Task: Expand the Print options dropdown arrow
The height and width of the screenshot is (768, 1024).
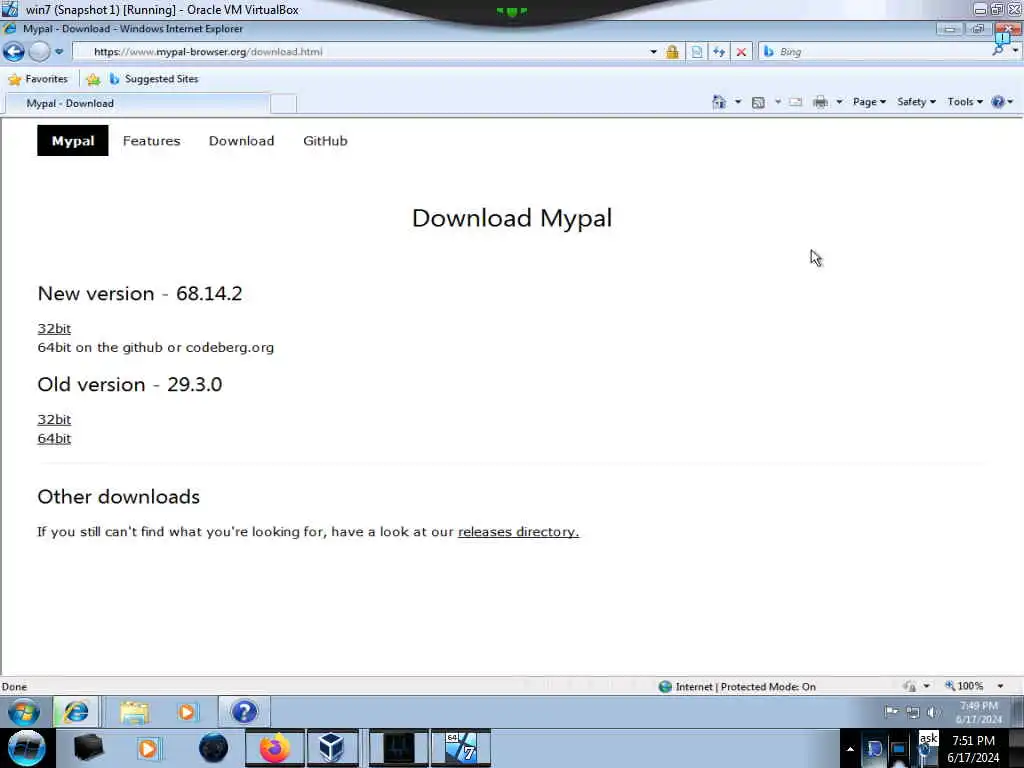Action: [839, 102]
